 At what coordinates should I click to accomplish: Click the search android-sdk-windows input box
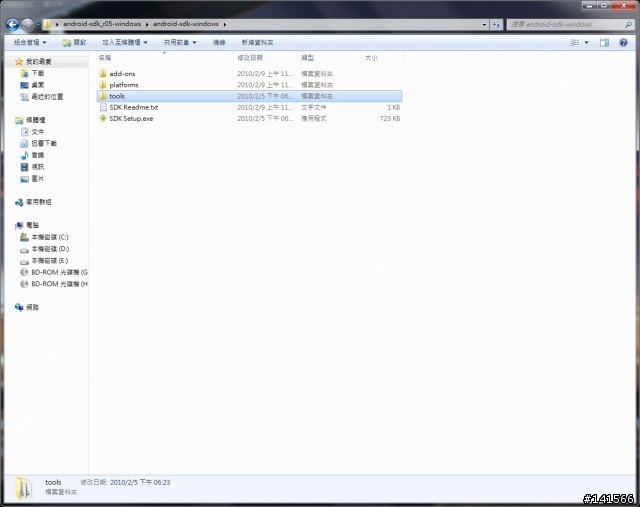click(566, 24)
